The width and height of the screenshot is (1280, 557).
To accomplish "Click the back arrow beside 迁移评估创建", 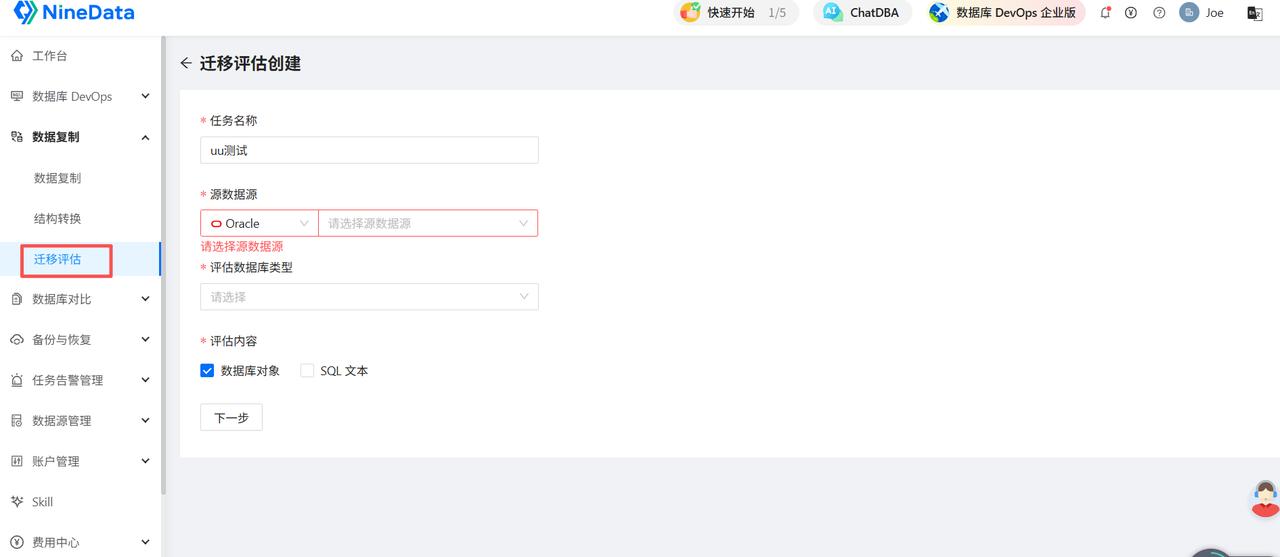I will [x=186, y=63].
